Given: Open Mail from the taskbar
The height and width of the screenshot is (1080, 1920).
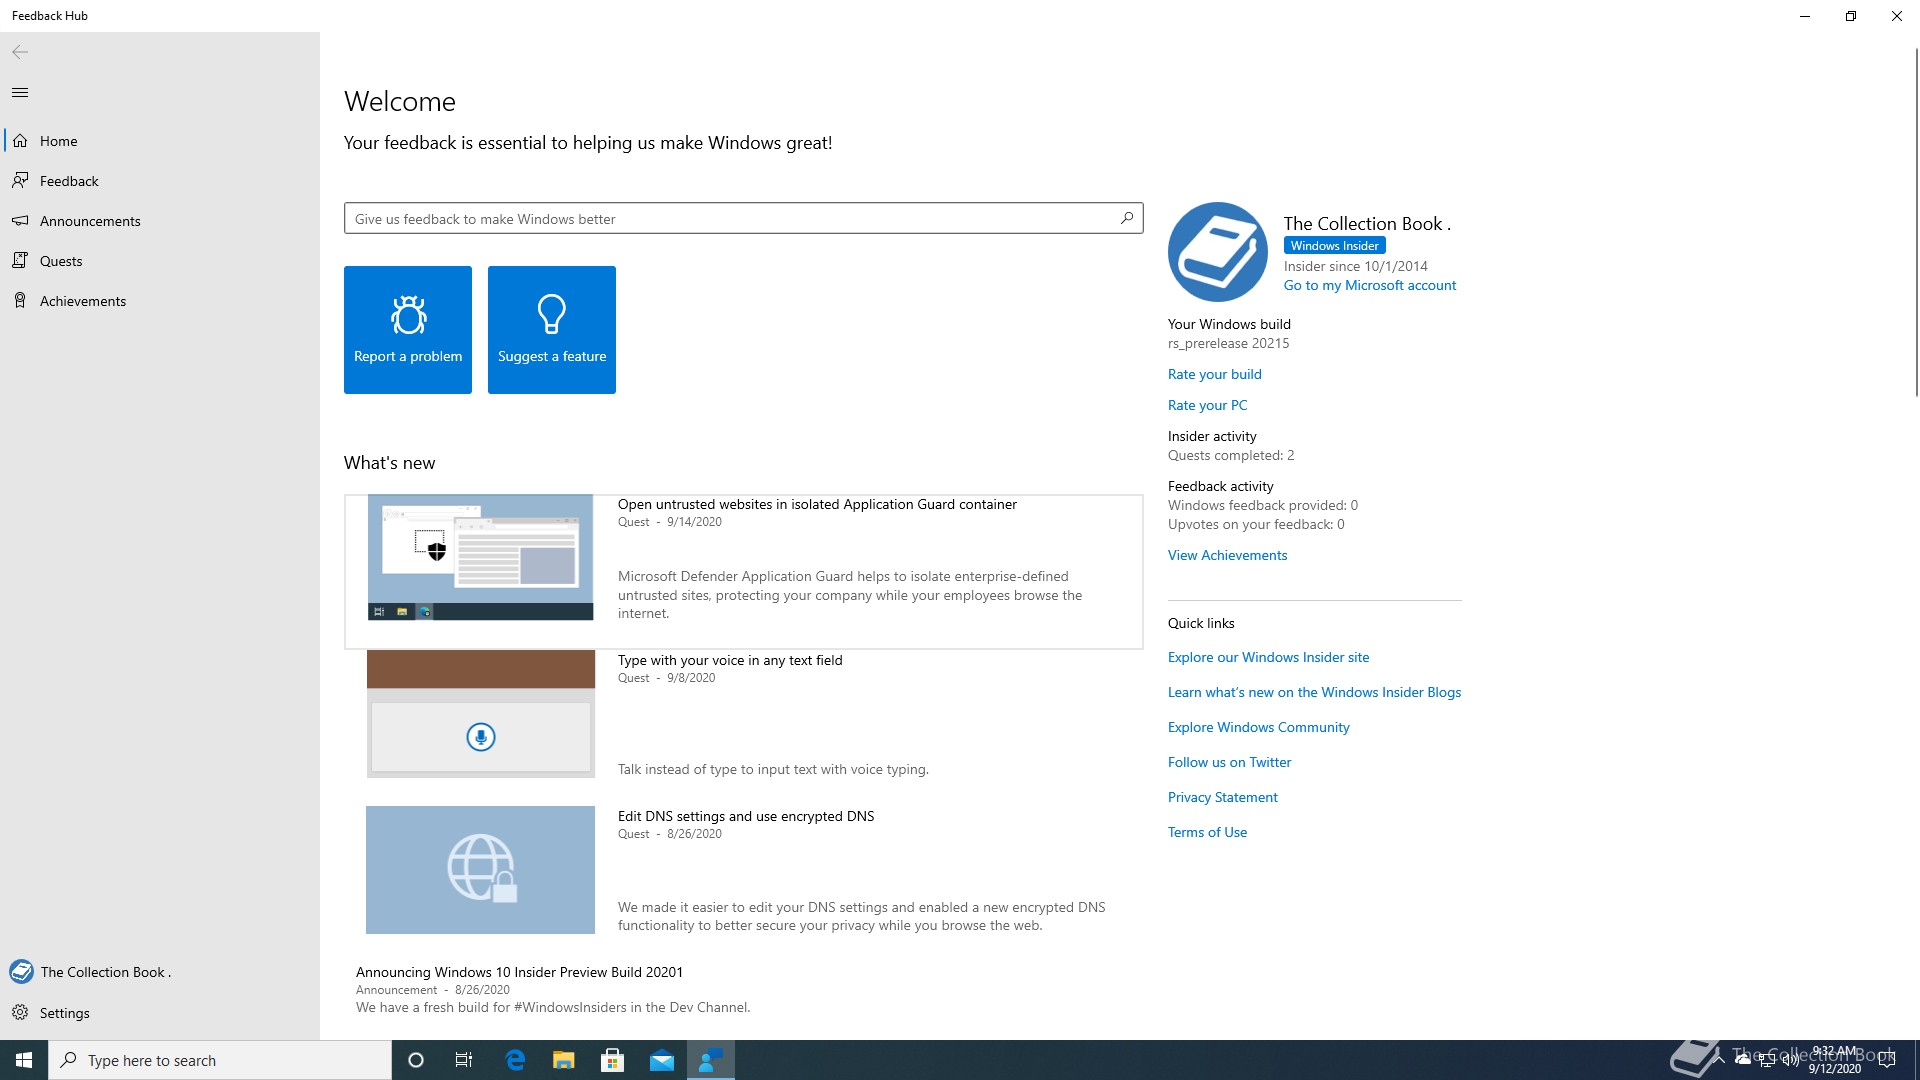Looking at the screenshot, I should 662,1060.
